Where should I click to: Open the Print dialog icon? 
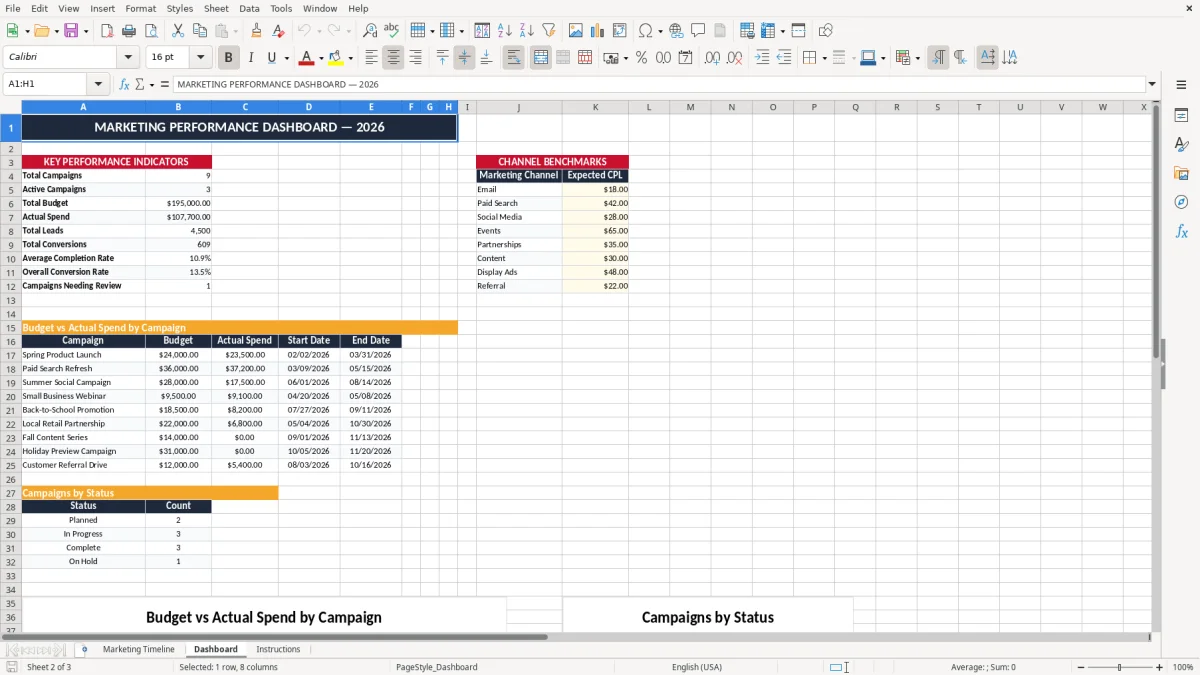coord(129,31)
